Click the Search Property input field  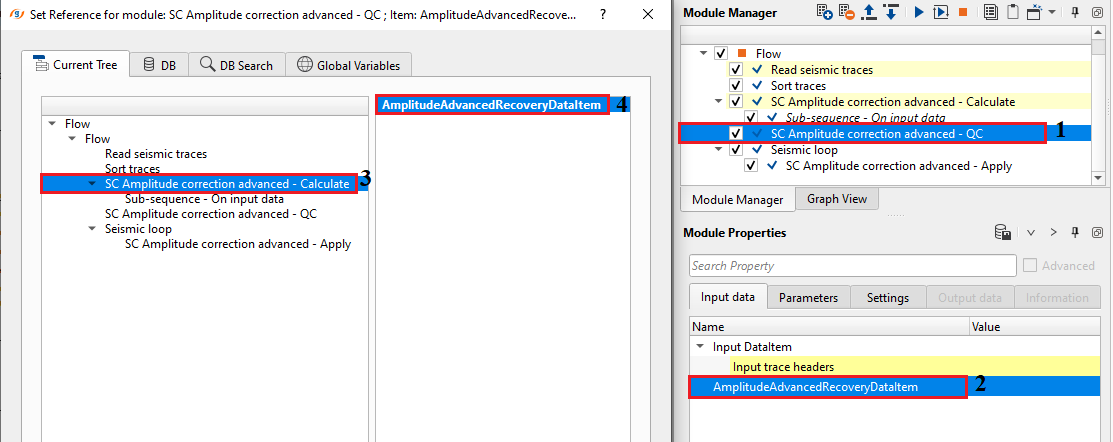click(852, 265)
